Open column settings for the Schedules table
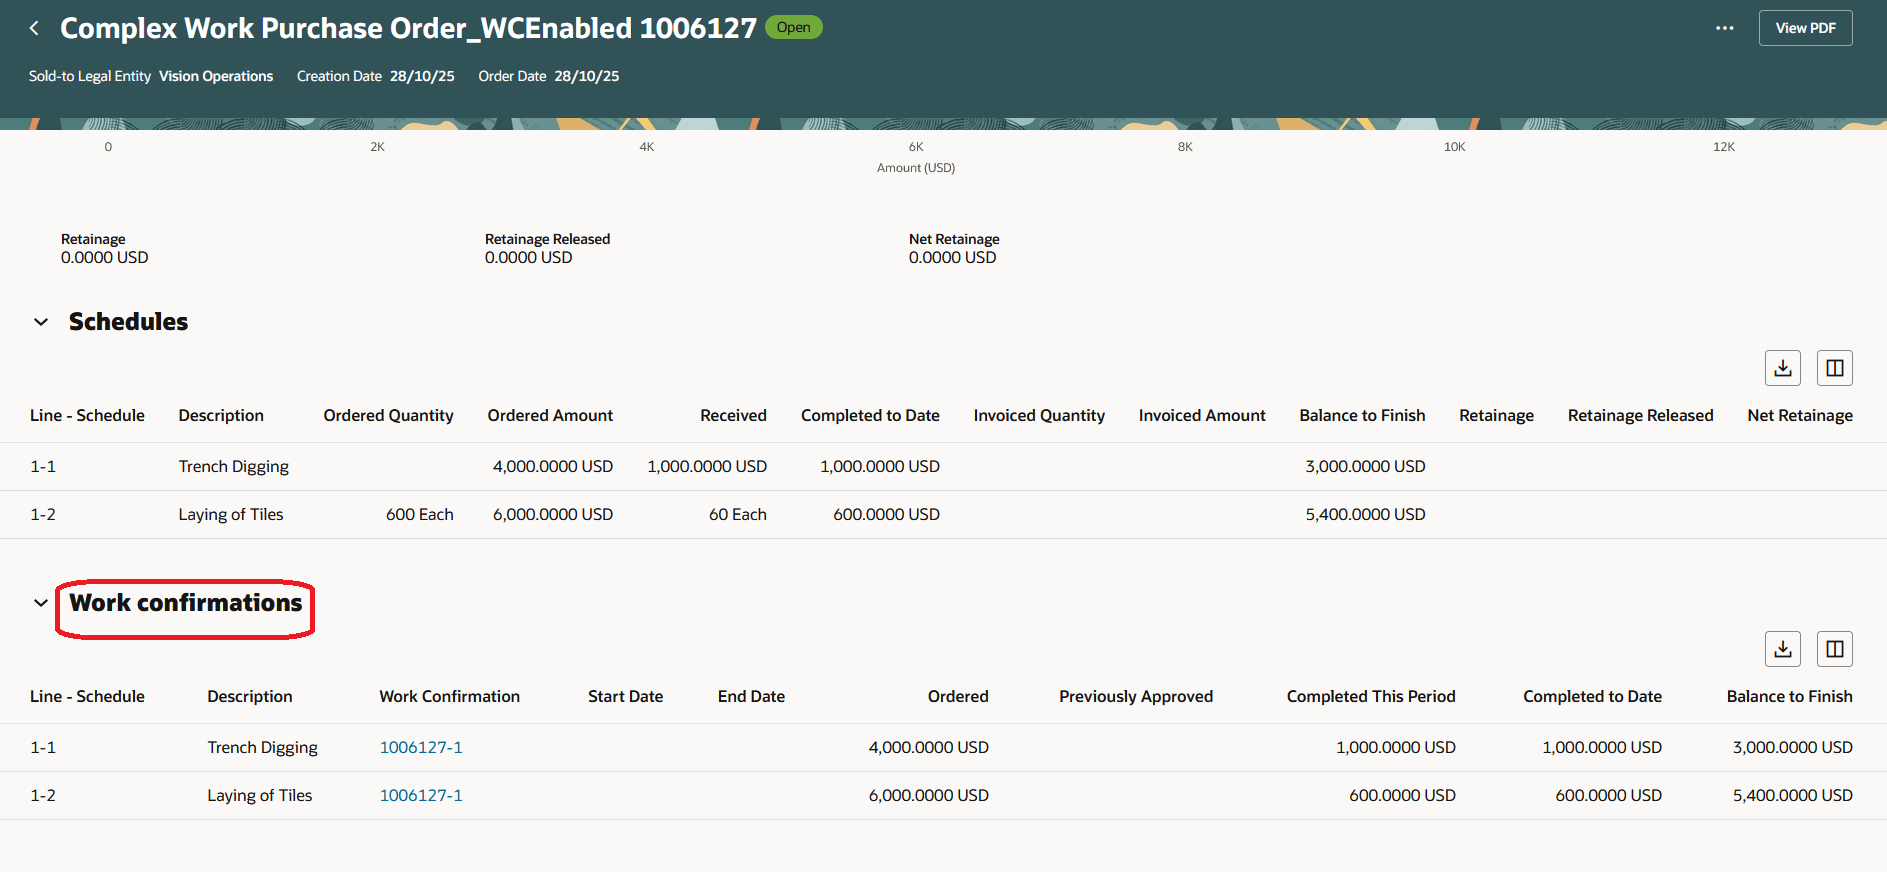This screenshot has height=872, width=1887. click(x=1834, y=368)
